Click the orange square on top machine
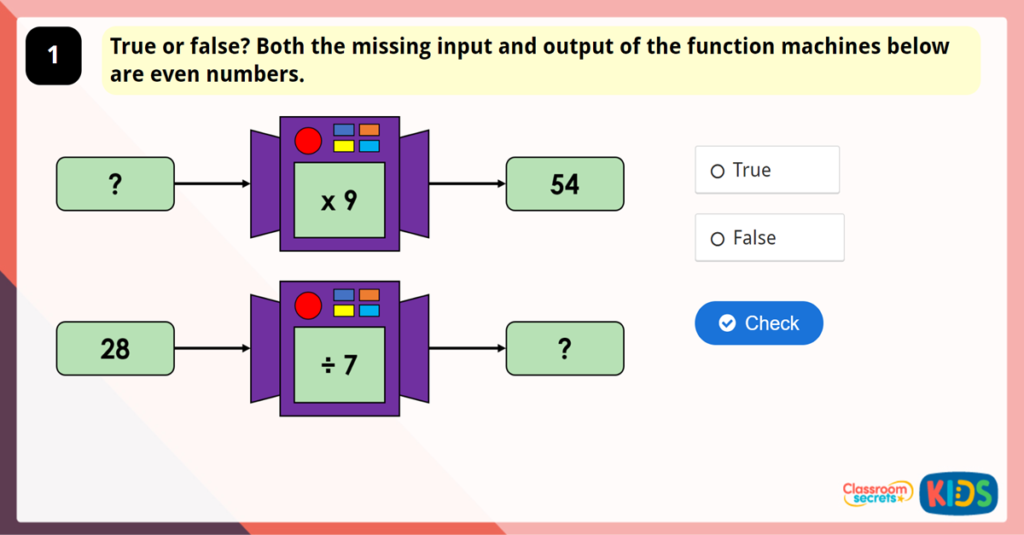The height and width of the screenshot is (535, 1024). point(369,130)
